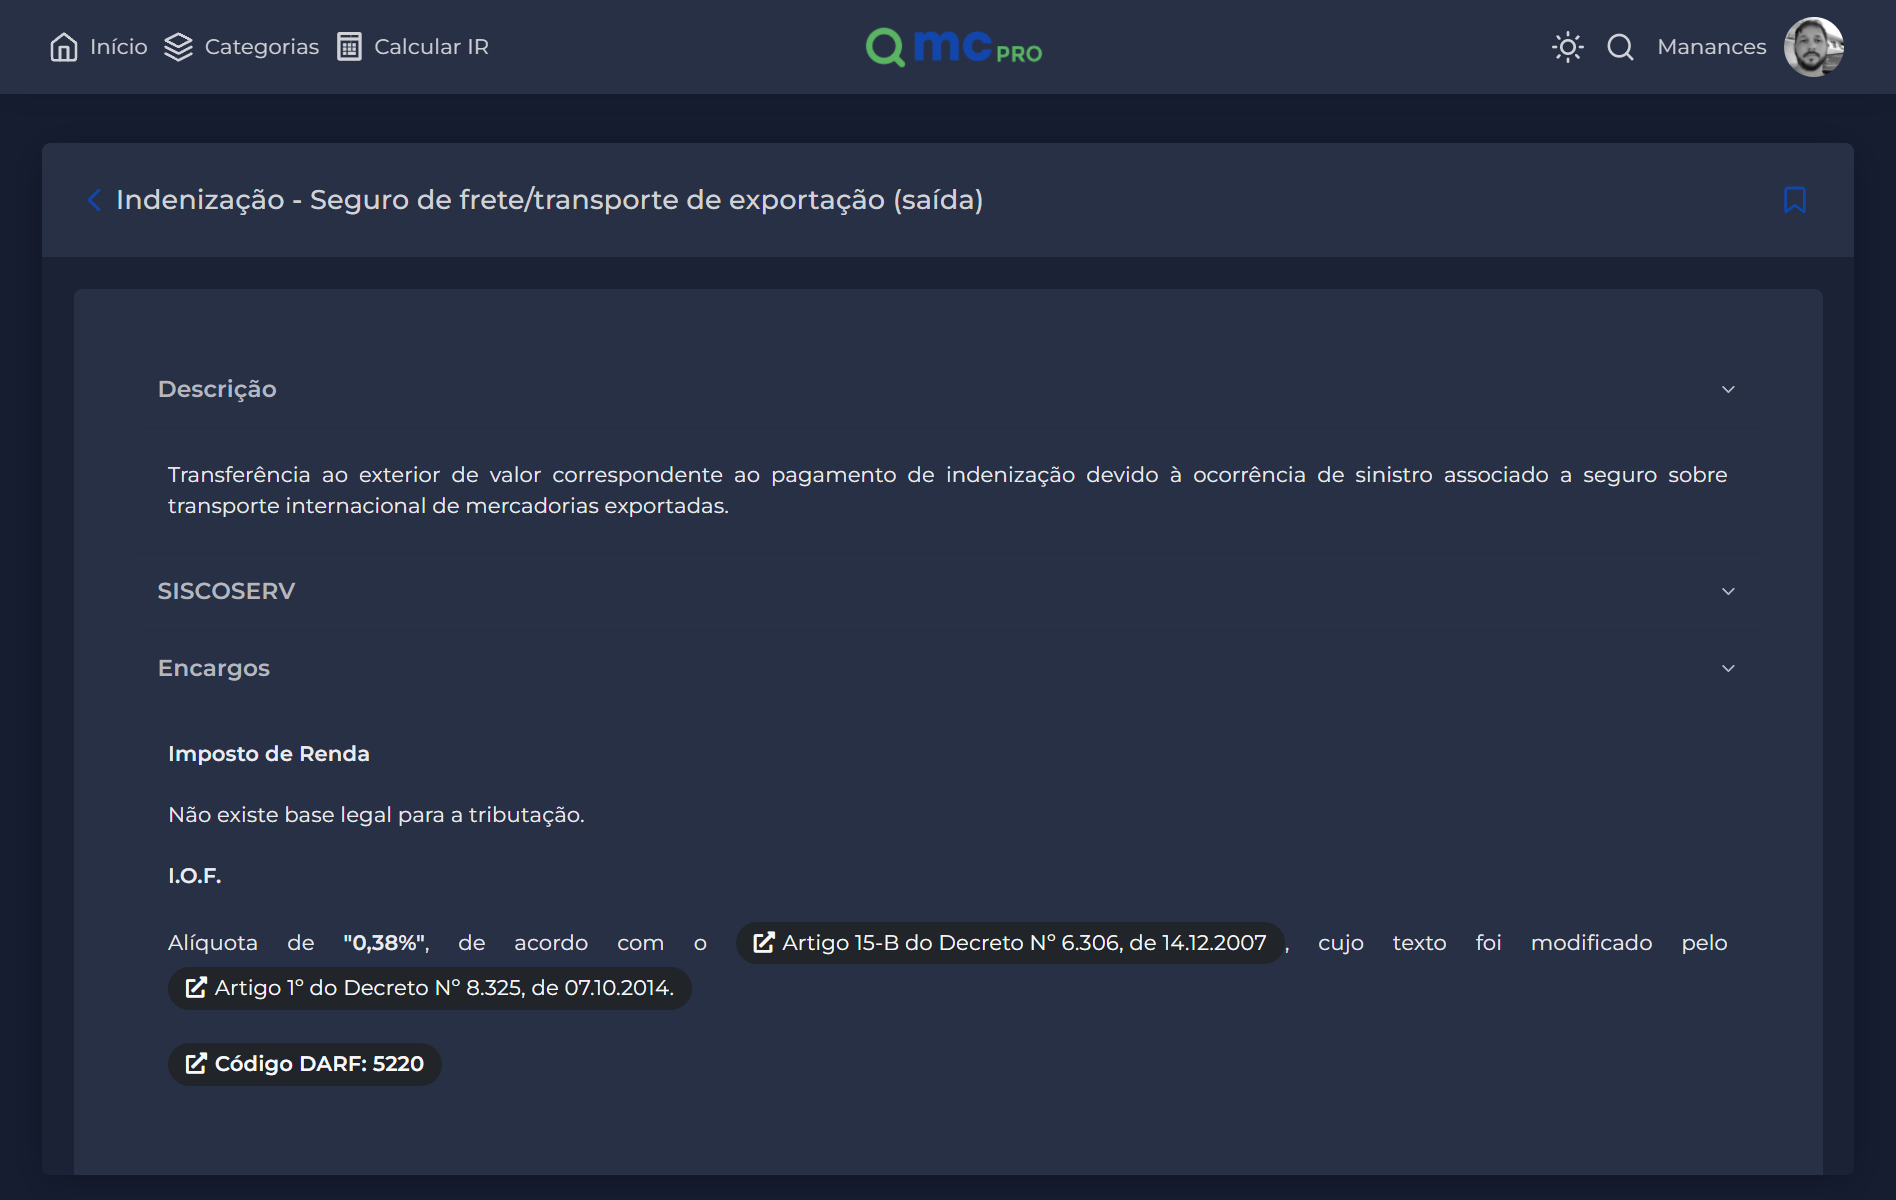1896x1200 pixels.
Task: Open the user avatar profile picture
Action: (1813, 47)
